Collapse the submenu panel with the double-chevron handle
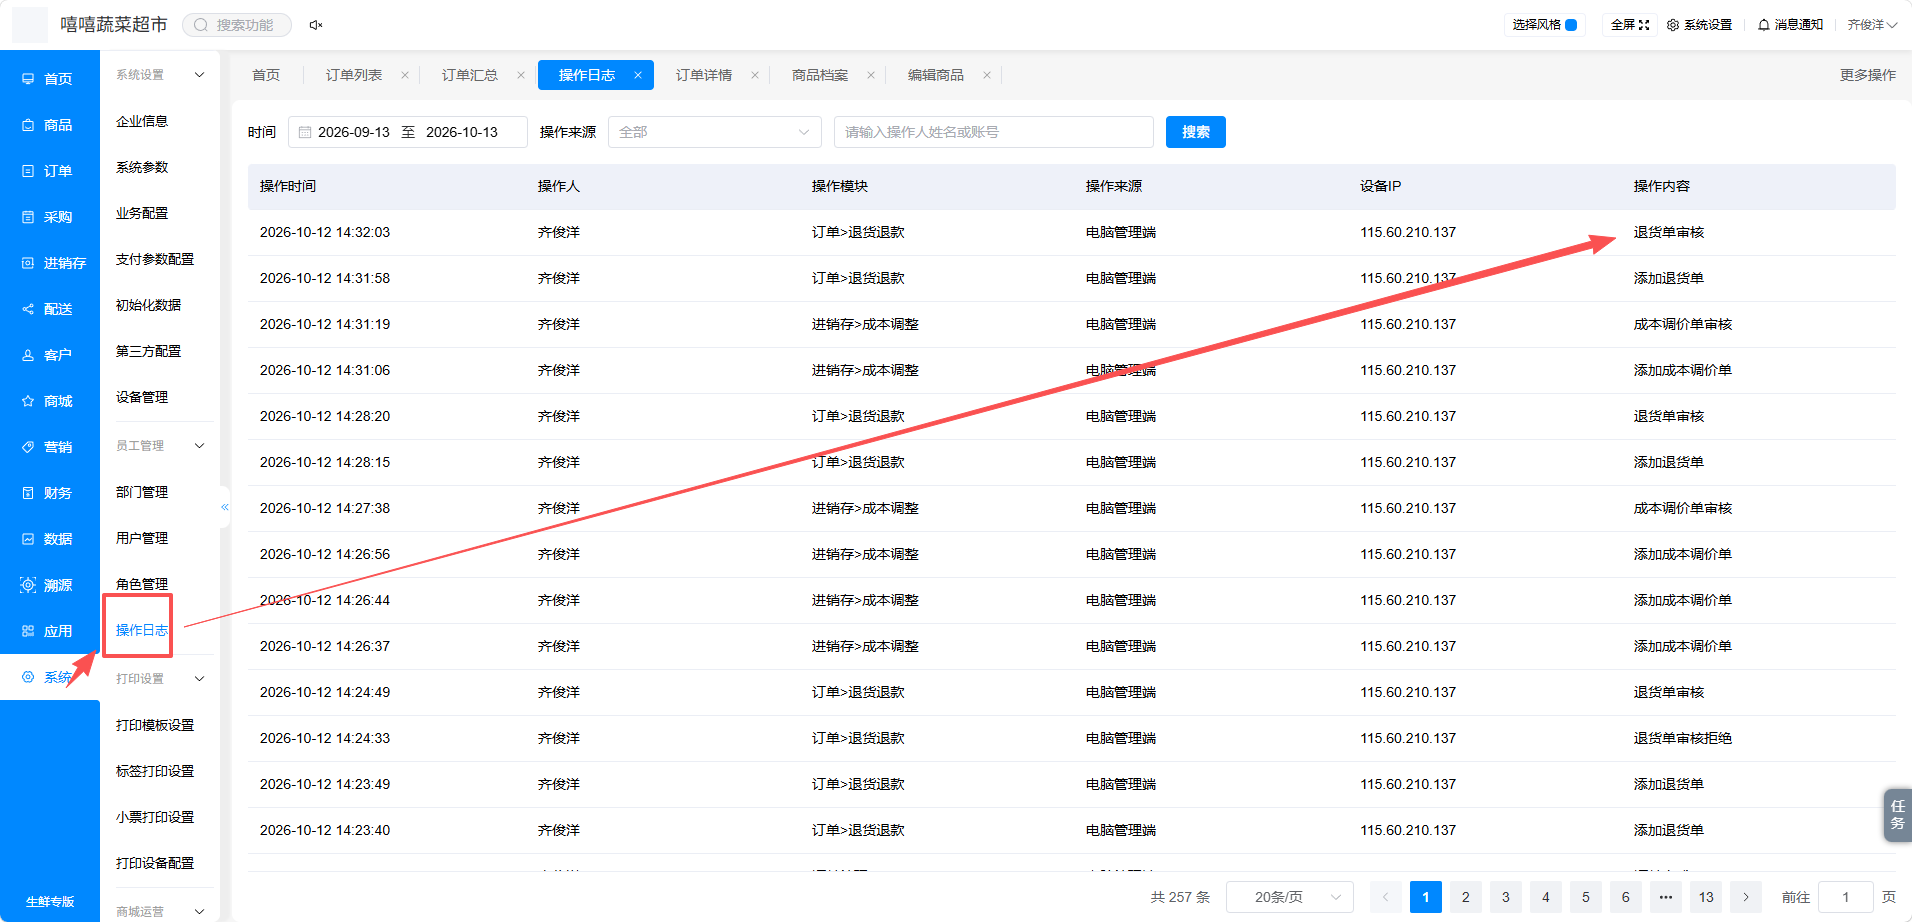Screen dimensions: 1912x922 [x=225, y=507]
